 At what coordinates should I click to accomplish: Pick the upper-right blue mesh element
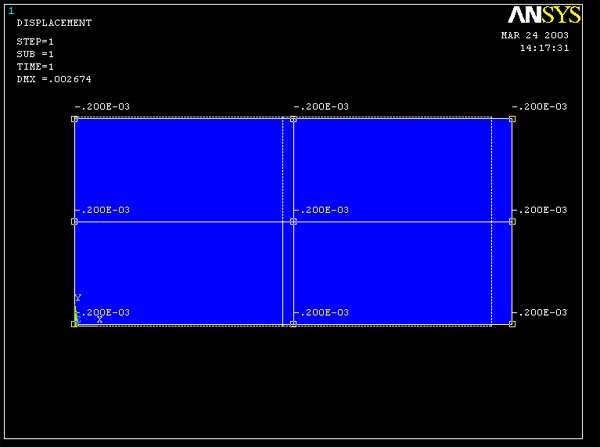(x=403, y=170)
